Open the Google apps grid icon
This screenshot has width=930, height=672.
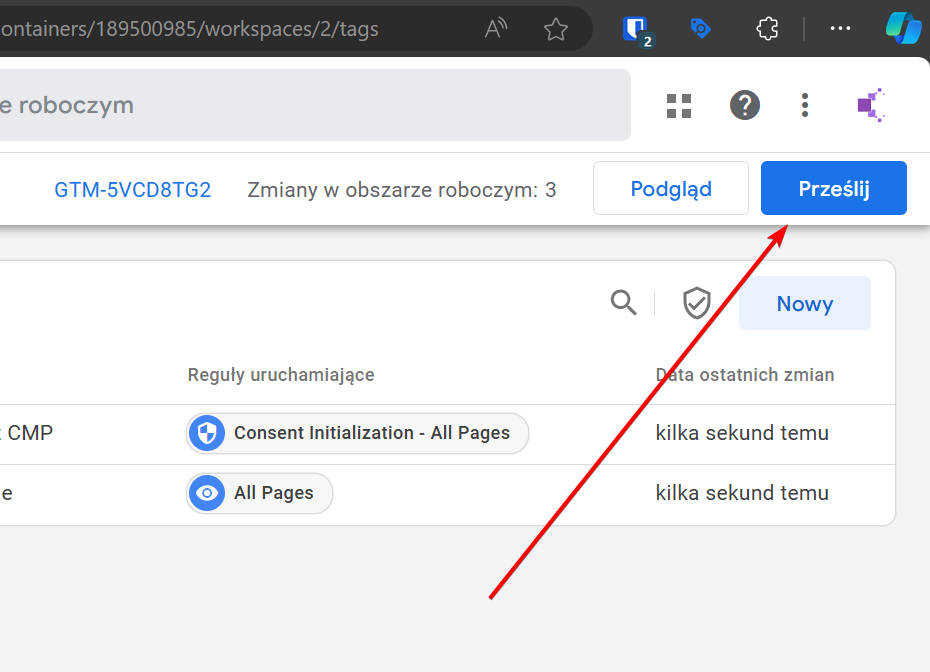[679, 106]
